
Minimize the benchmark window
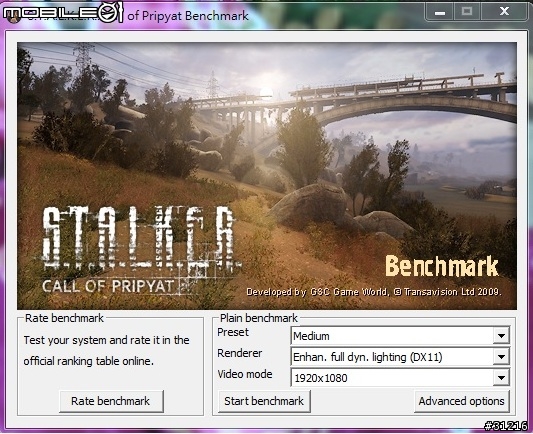point(440,12)
